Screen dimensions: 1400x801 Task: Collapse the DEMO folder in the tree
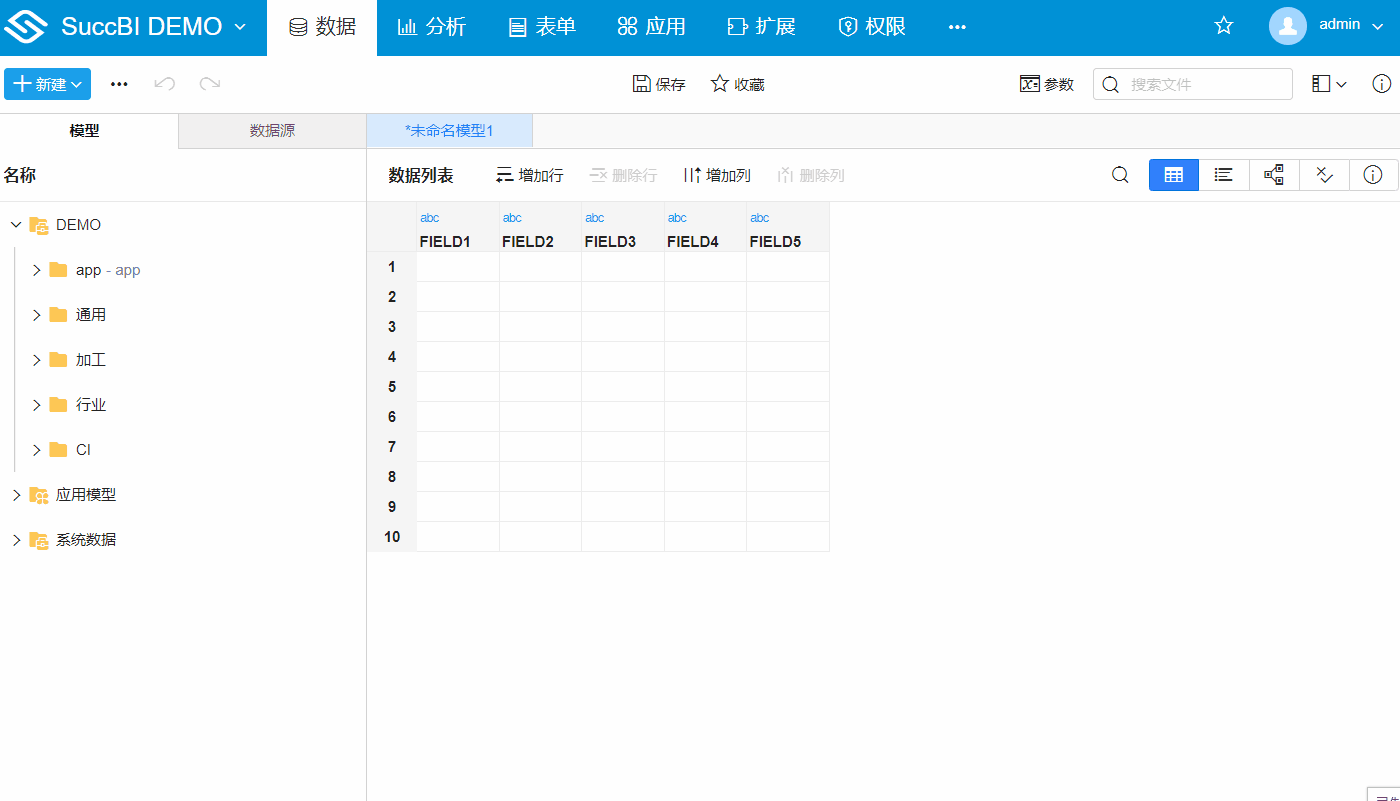16,224
